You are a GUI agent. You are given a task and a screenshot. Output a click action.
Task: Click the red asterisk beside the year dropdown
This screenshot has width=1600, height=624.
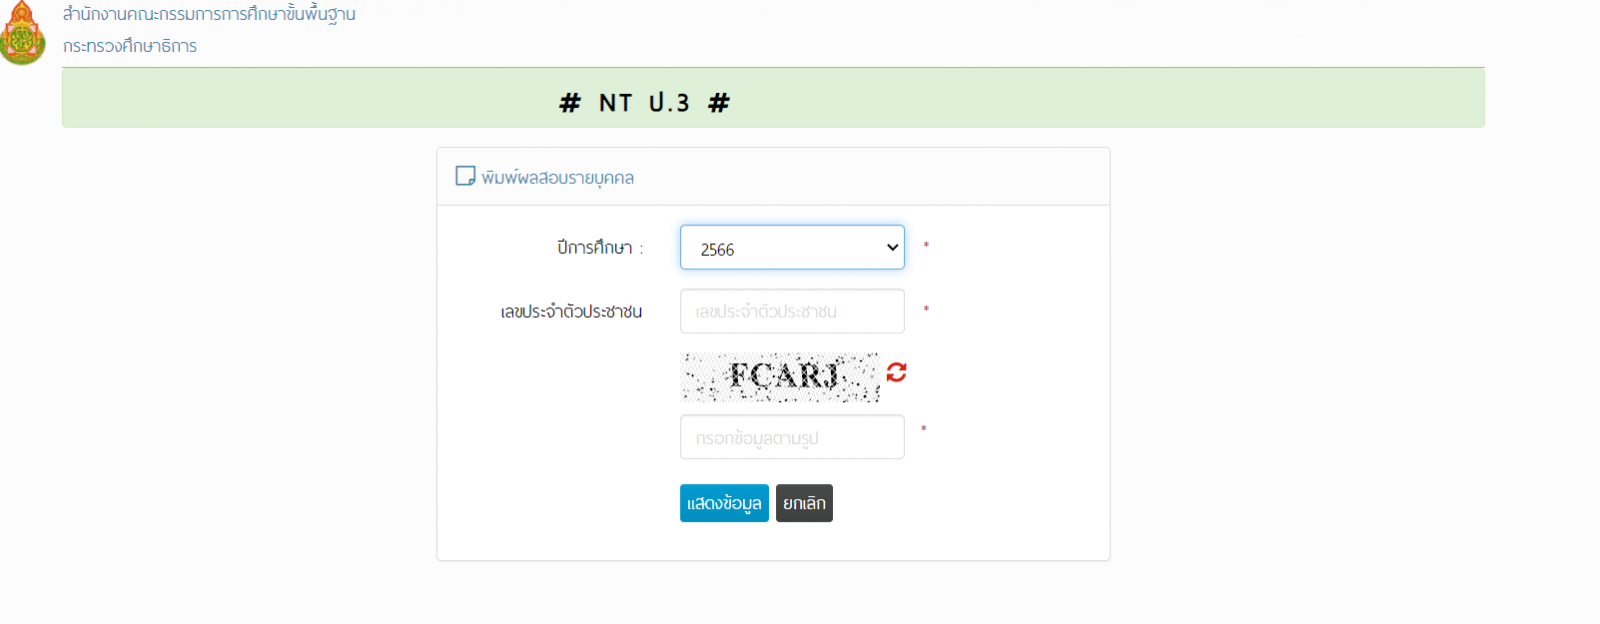tap(926, 246)
